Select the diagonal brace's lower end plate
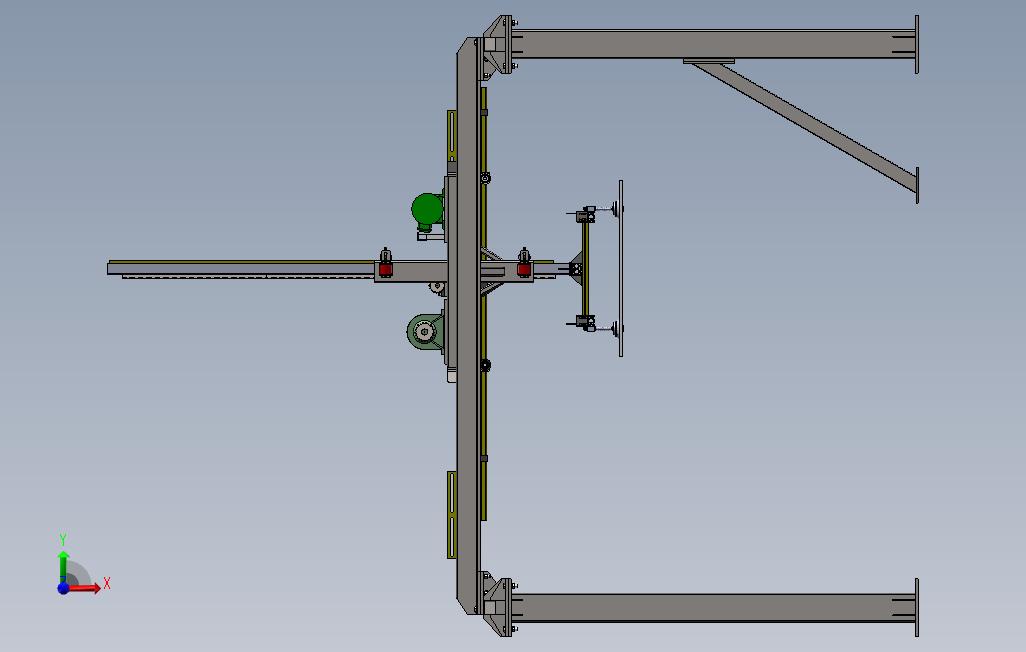 pos(917,185)
